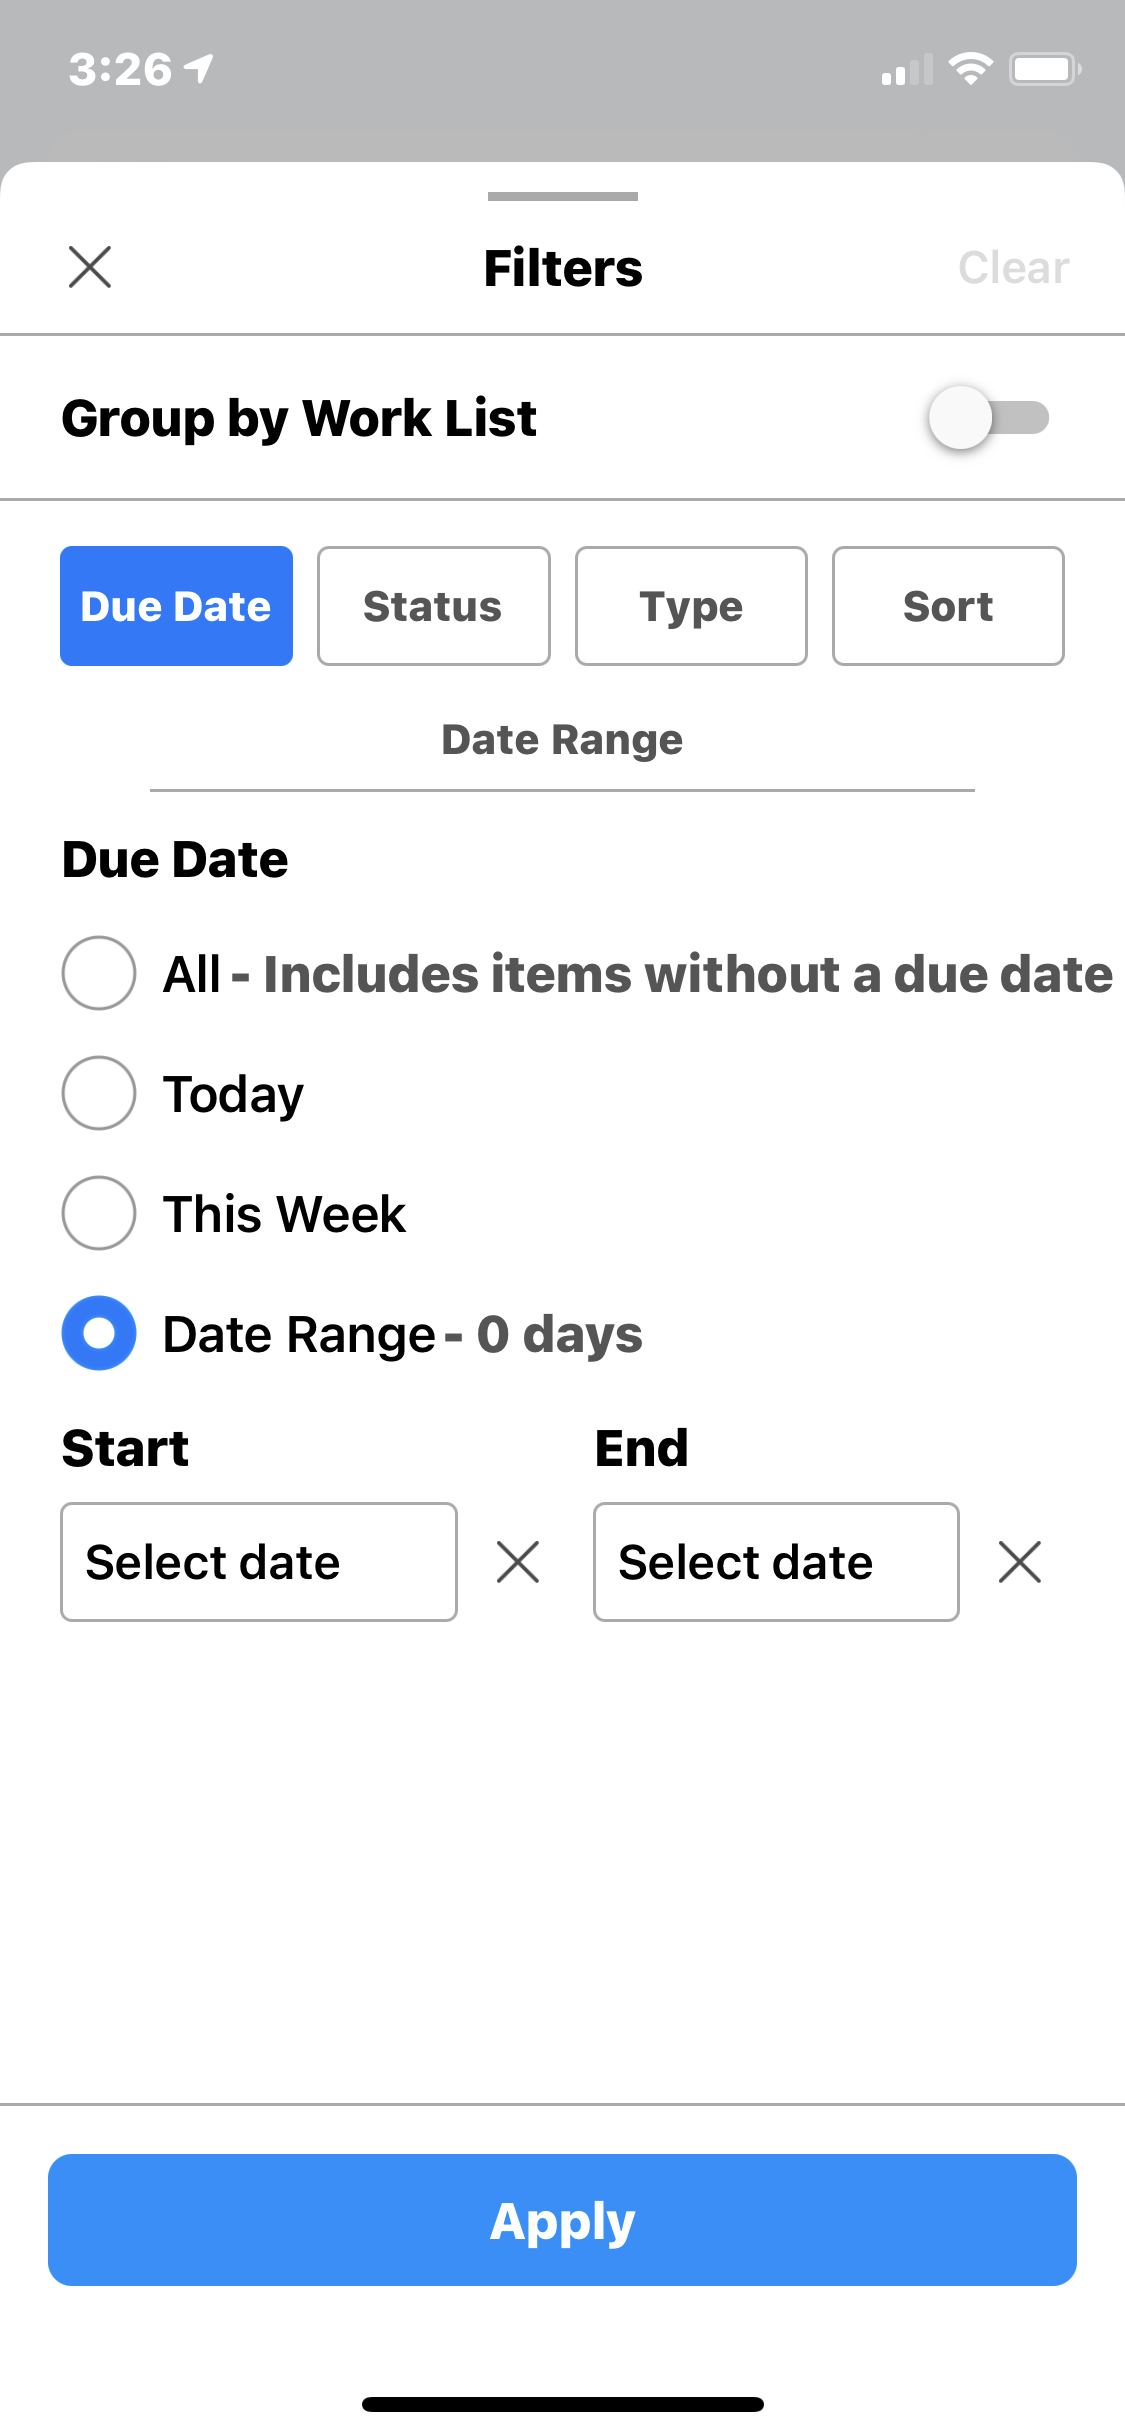
Task: Select All due date radio option
Action: point(99,973)
